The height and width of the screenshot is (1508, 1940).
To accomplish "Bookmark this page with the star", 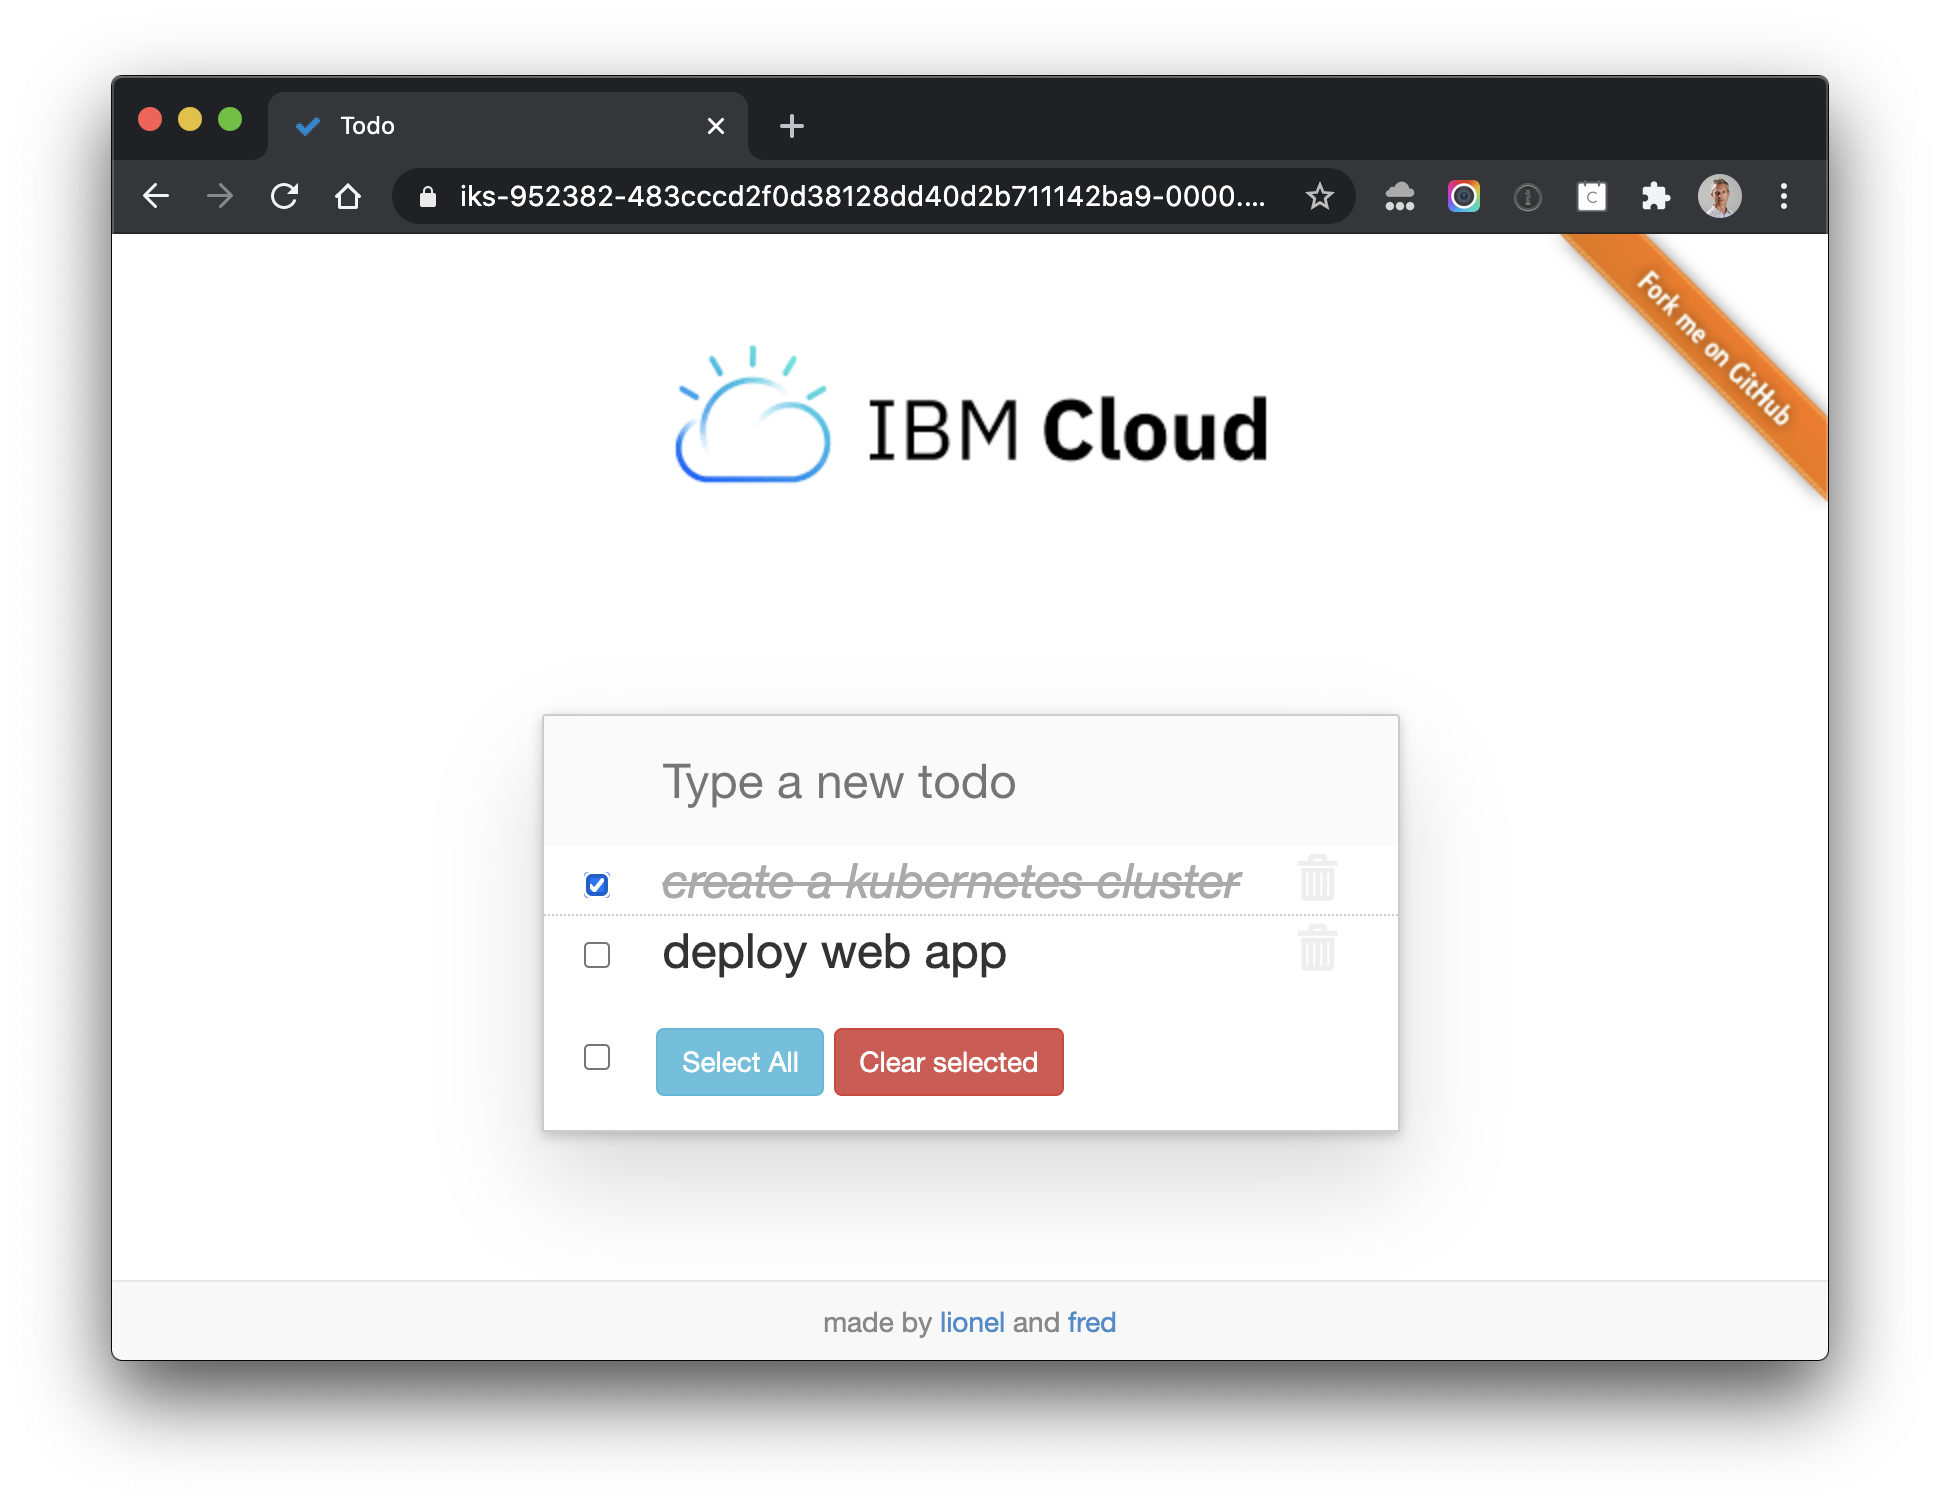I will point(1319,196).
